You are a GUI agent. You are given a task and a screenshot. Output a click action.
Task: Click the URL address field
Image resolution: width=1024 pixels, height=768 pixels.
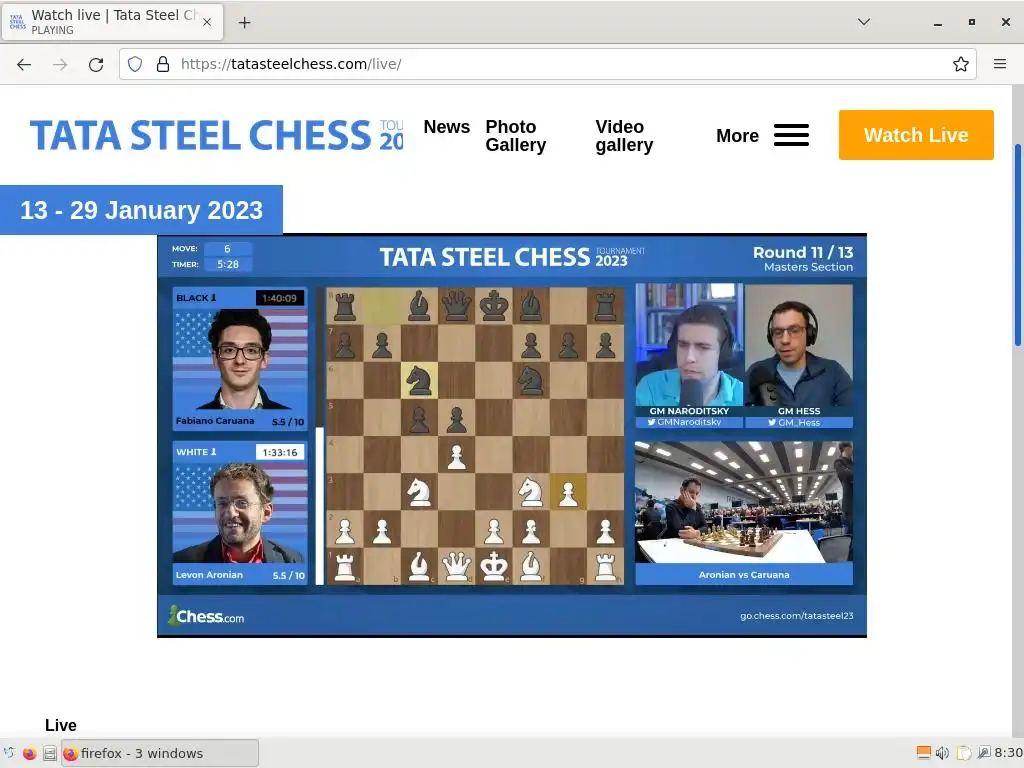[x=549, y=64]
